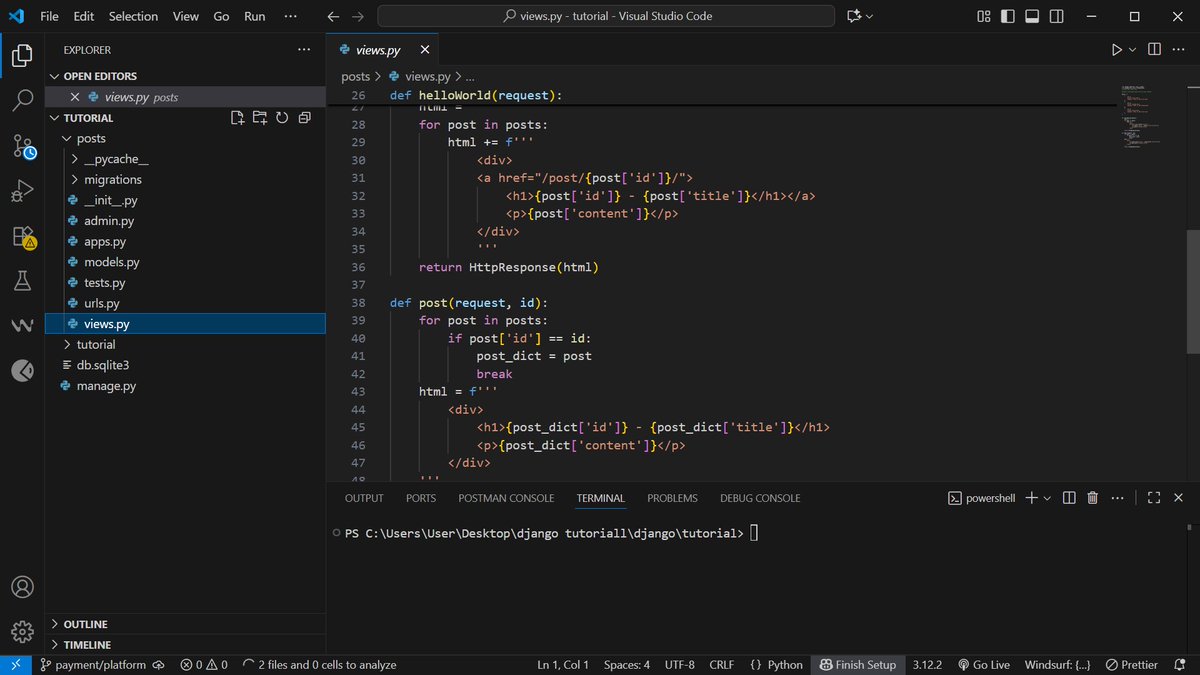Open the Source Control view

[x=24, y=146]
